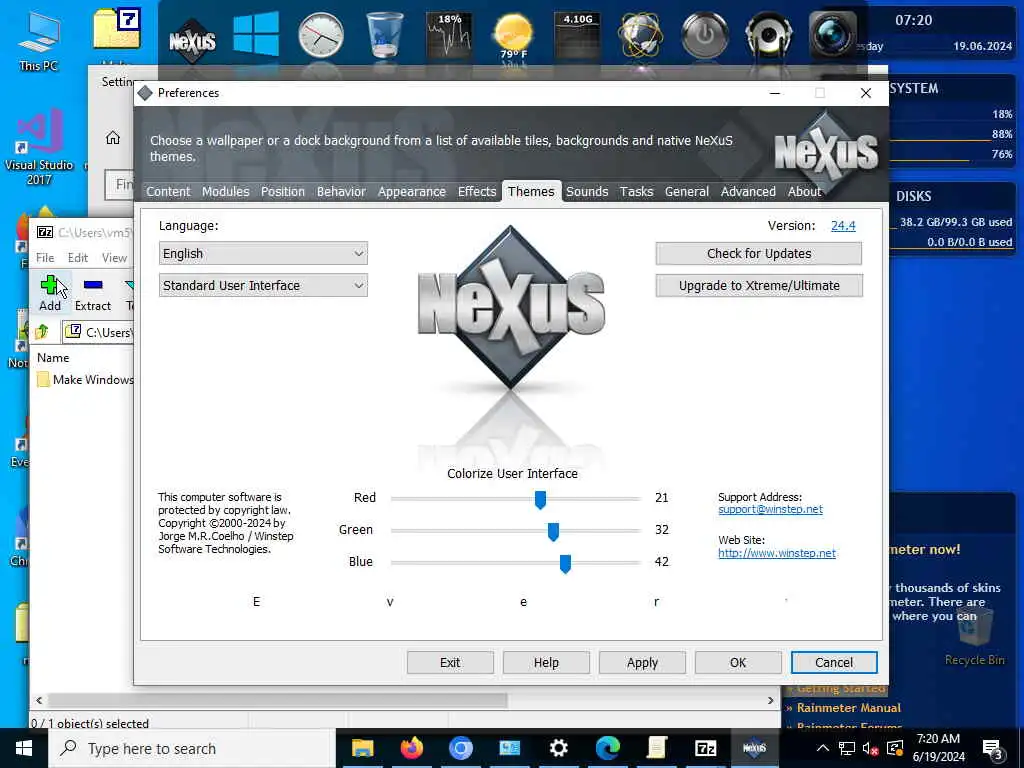Open the Effects tab
The height and width of the screenshot is (768, 1024).
(477, 191)
